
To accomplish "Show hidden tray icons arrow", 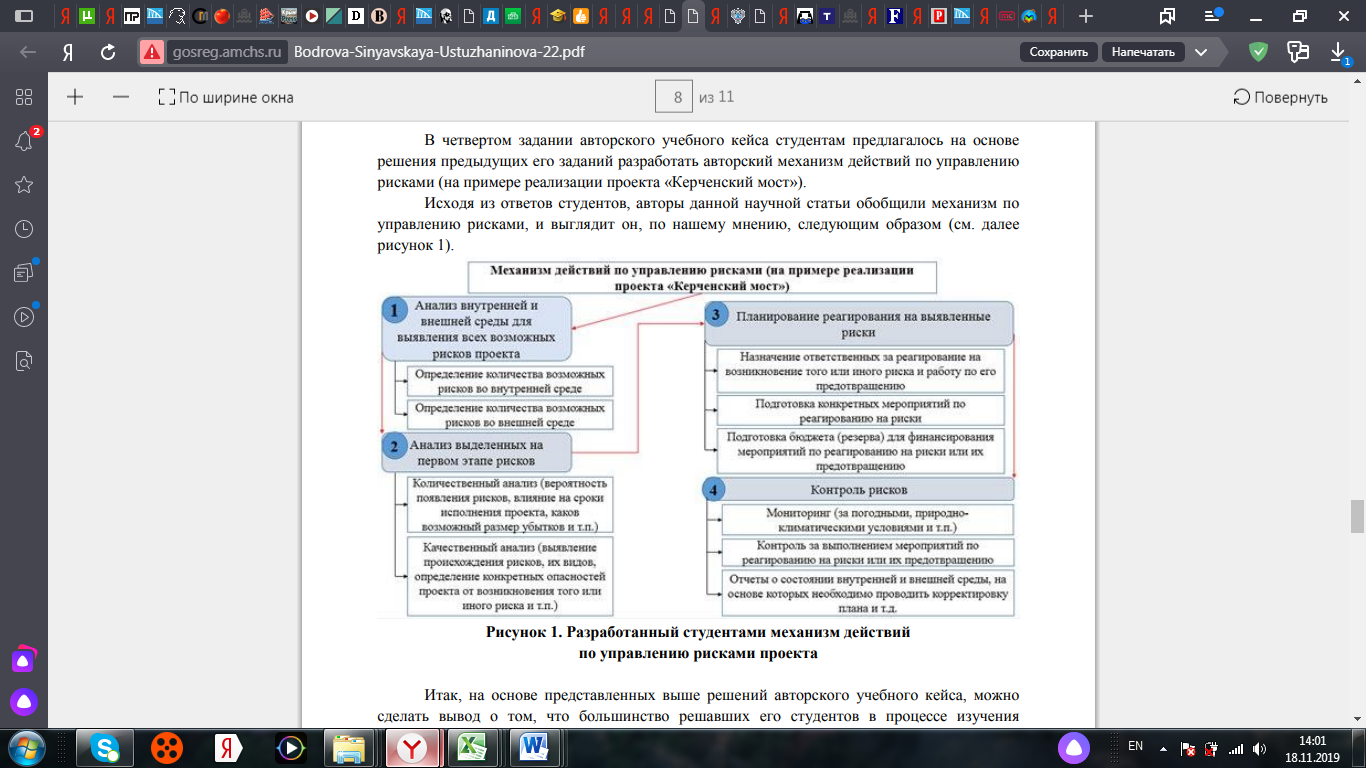I will 1163,748.
